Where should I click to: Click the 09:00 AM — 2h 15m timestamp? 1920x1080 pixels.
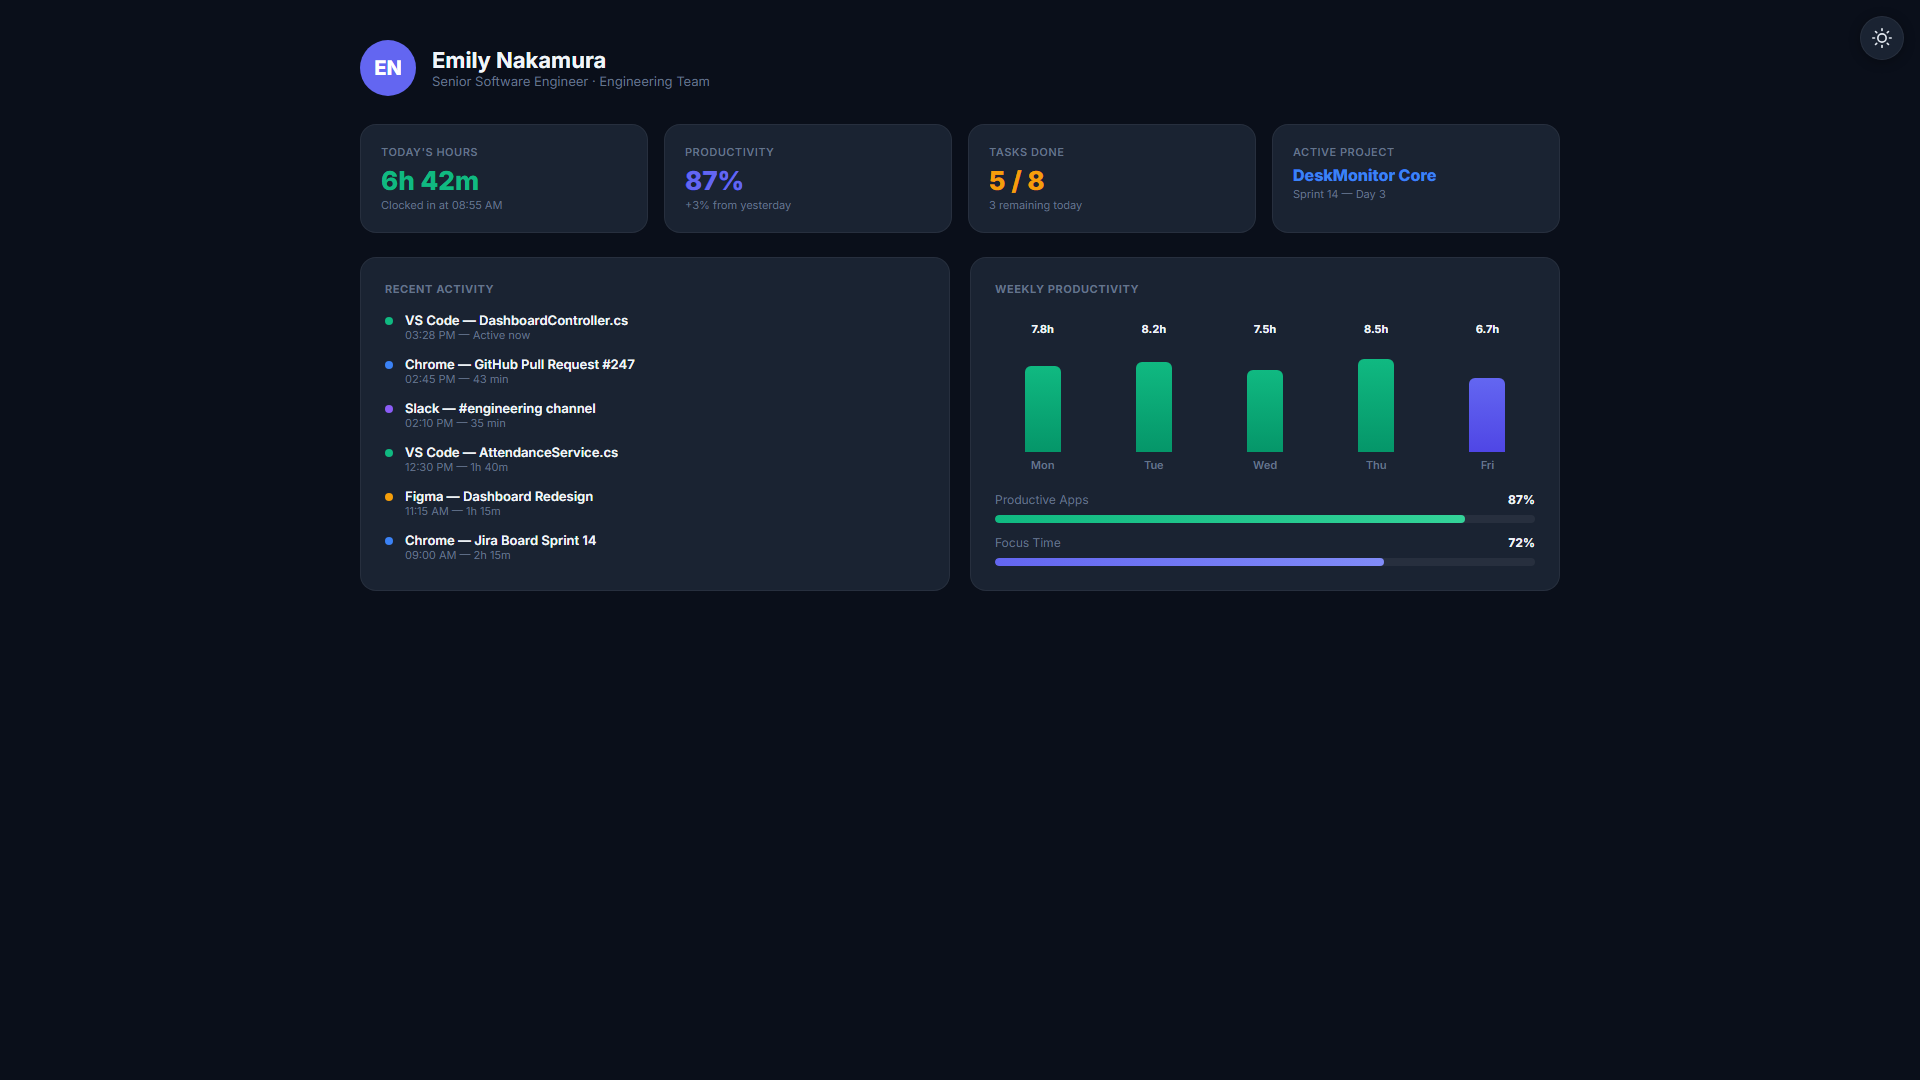tap(457, 555)
